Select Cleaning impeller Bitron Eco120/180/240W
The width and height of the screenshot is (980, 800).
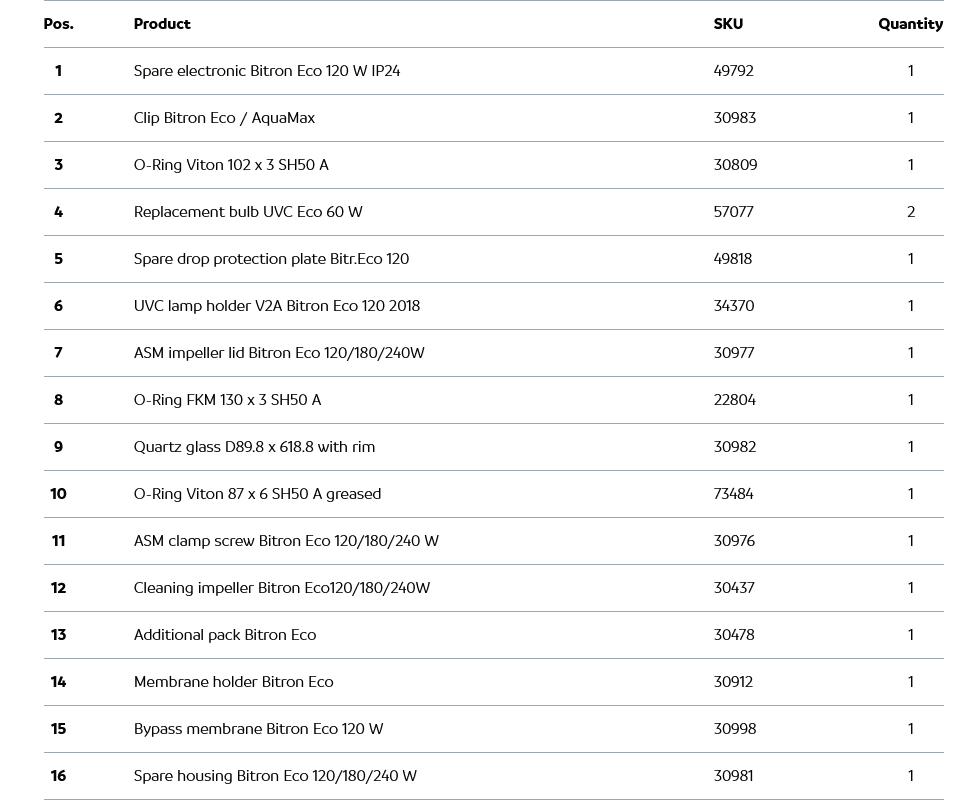[x=282, y=588]
